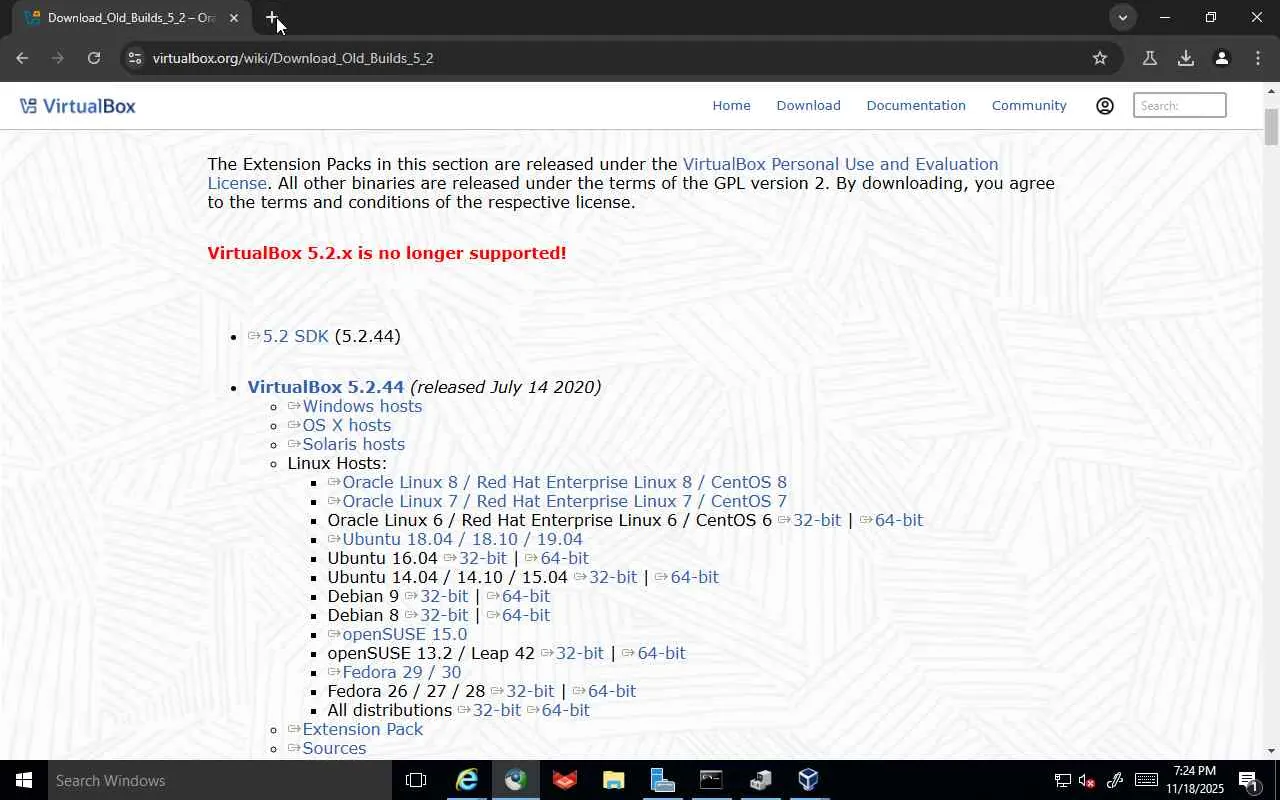Screen dimensions: 1280x800
Task: Download openSUSE 13.2 / Leap 42 32-bit package
Action: (572, 653)
